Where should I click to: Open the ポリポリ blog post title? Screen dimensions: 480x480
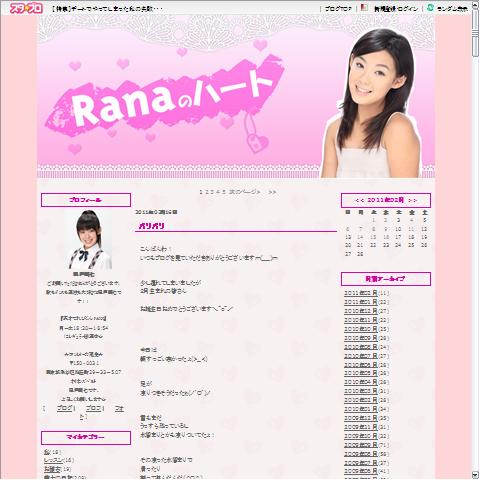151,226
